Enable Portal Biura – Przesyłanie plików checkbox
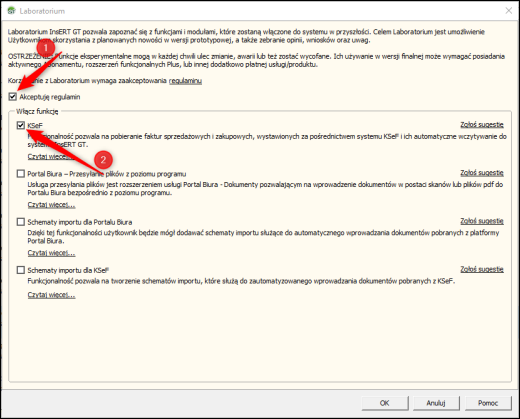The width and height of the screenshot is (520, 419). [x=21, y=174]
